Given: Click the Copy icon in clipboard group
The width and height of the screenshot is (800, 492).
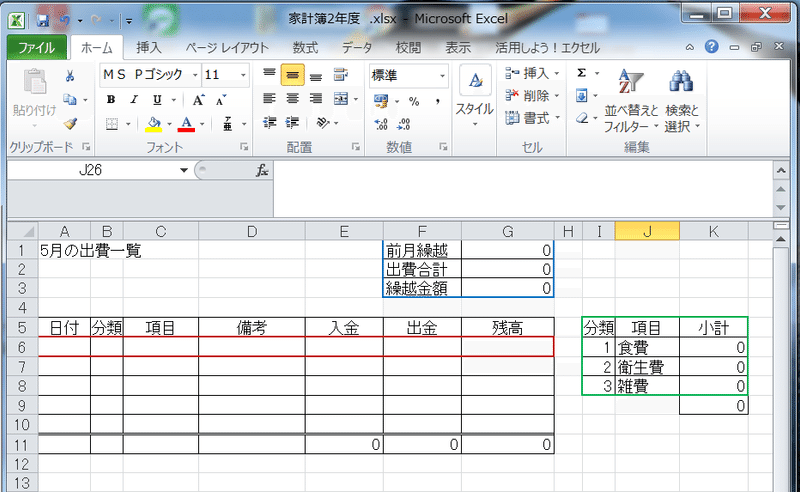Looking at the screenshot, I should tap(70, 100).
